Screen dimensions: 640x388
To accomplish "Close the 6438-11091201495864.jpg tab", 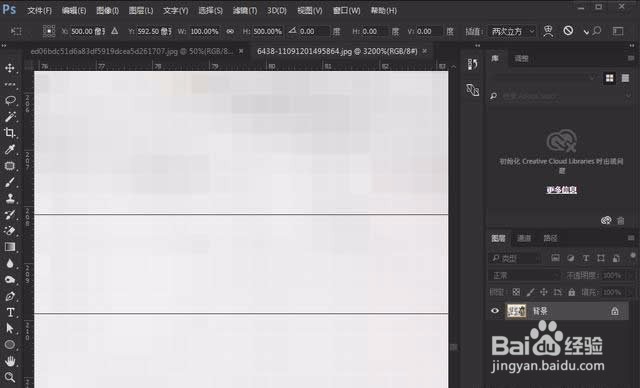I will pyautogui.click(x=425, y=51).
